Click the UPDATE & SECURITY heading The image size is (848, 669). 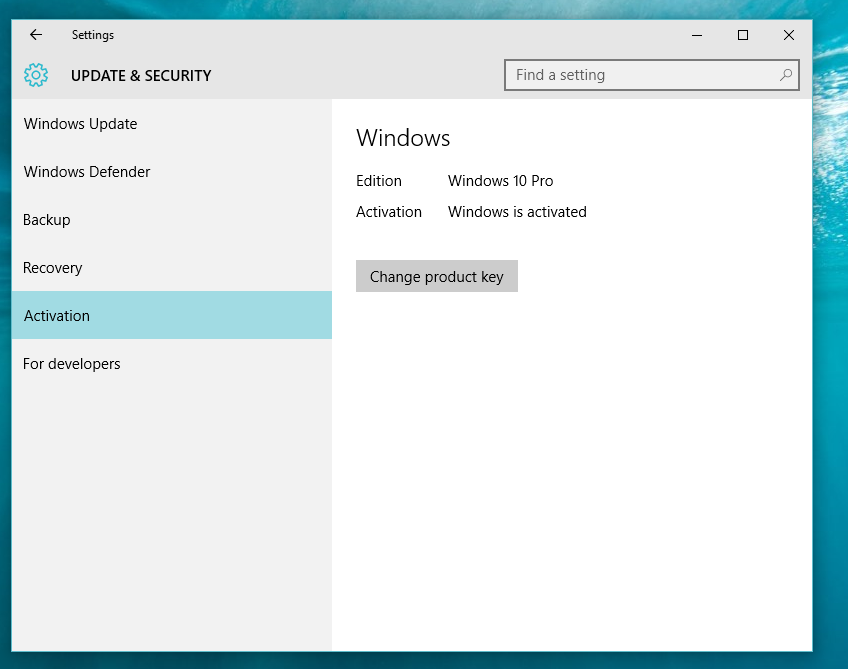pyautogui.click(x=141, y=75)
